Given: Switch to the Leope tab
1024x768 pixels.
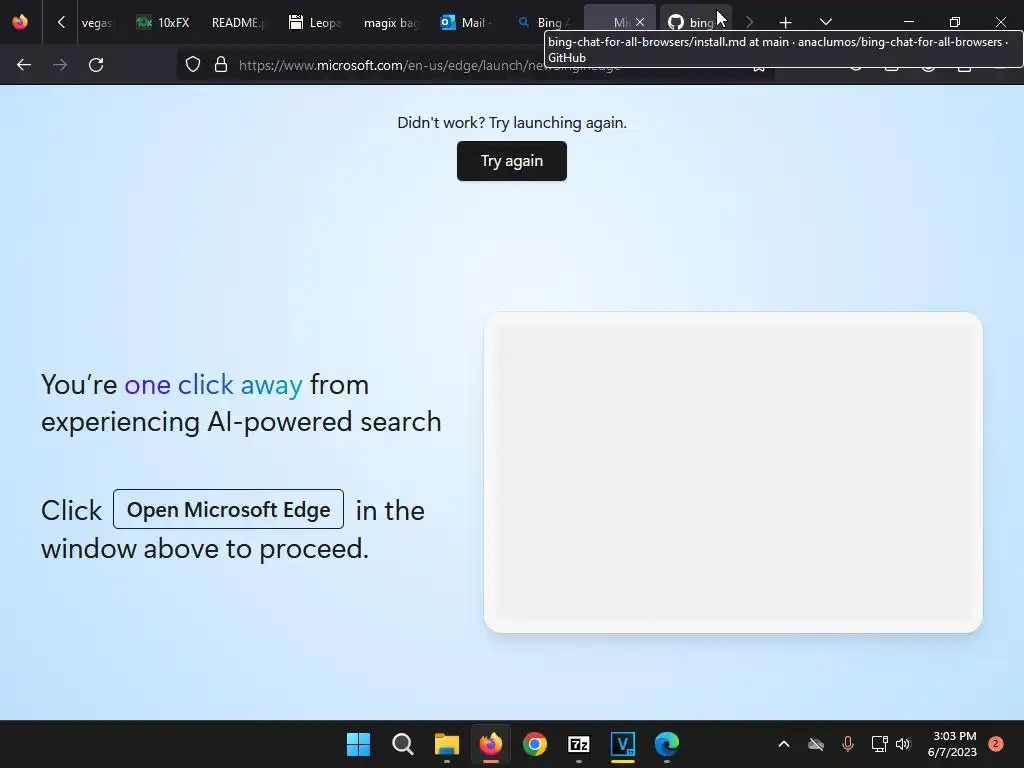Looking at the screenshot, I should coord(315,22).
